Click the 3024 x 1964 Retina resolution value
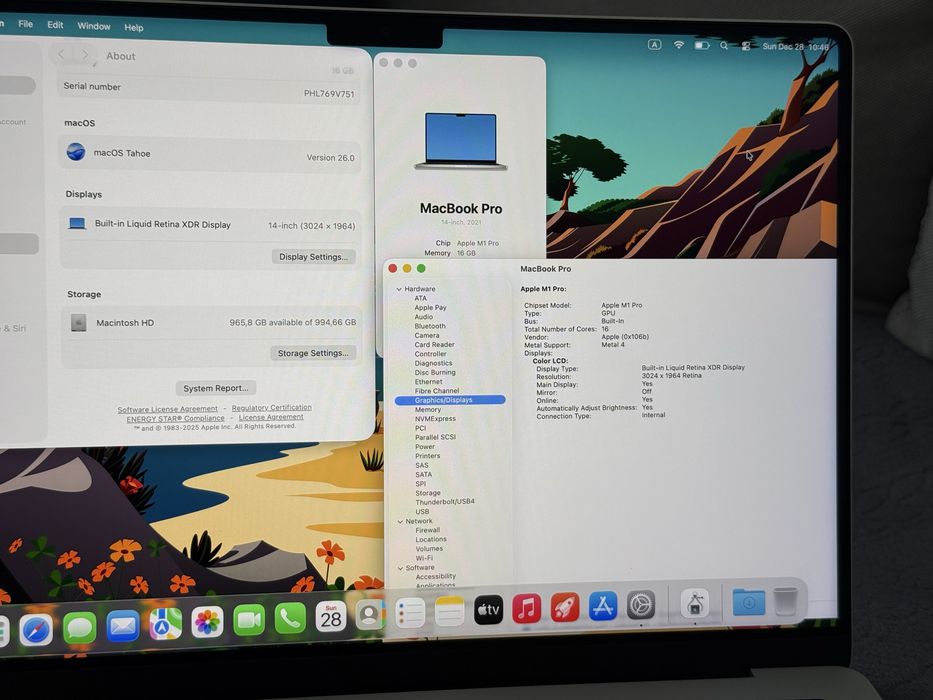 [671, 376]
